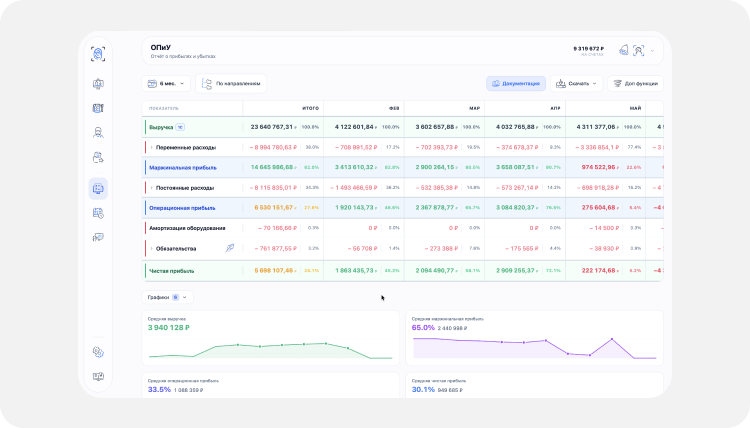This screenshot has width=750, height=428.
Task: Click the average revenue 3 940 128 ₽
Action: (169, 328)
